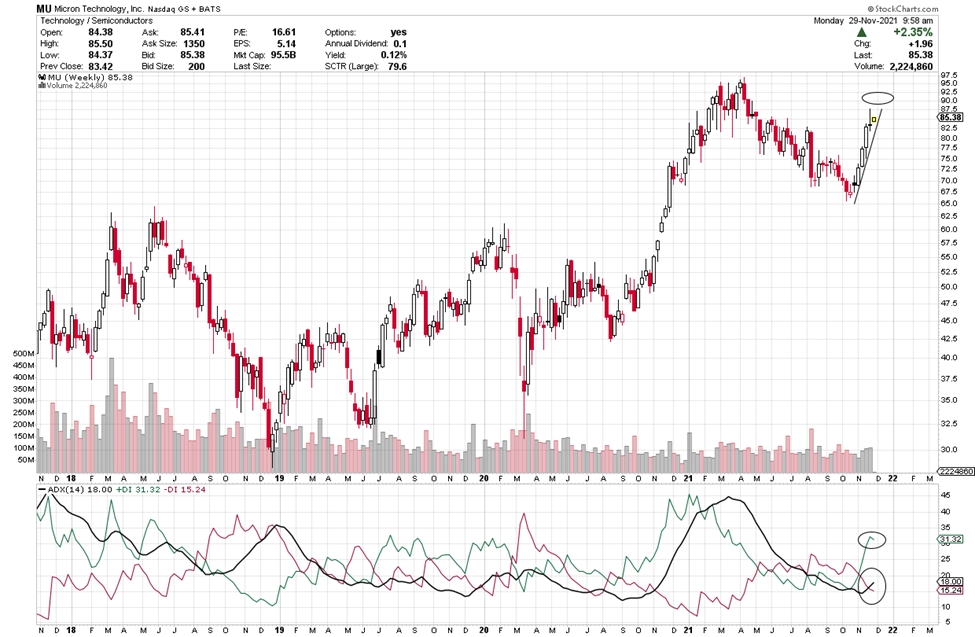Select the Mkt Cap value 95.5B

pyautogui.click(x=283, y=55)
